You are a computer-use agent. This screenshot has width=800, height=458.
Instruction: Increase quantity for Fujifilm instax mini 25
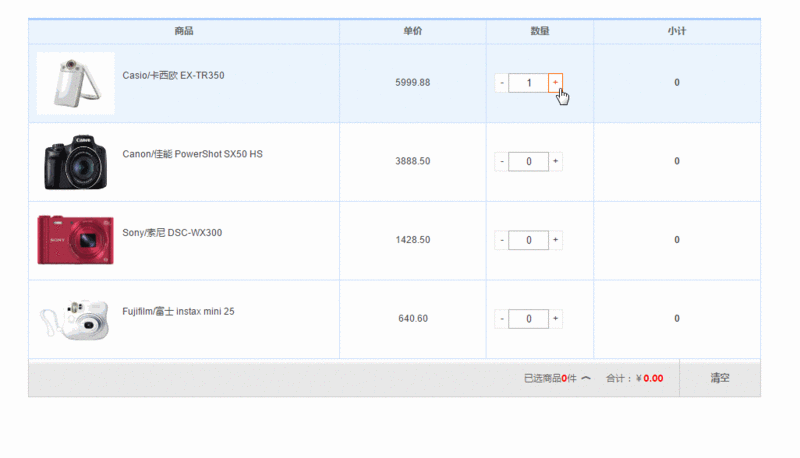[555, 318]
